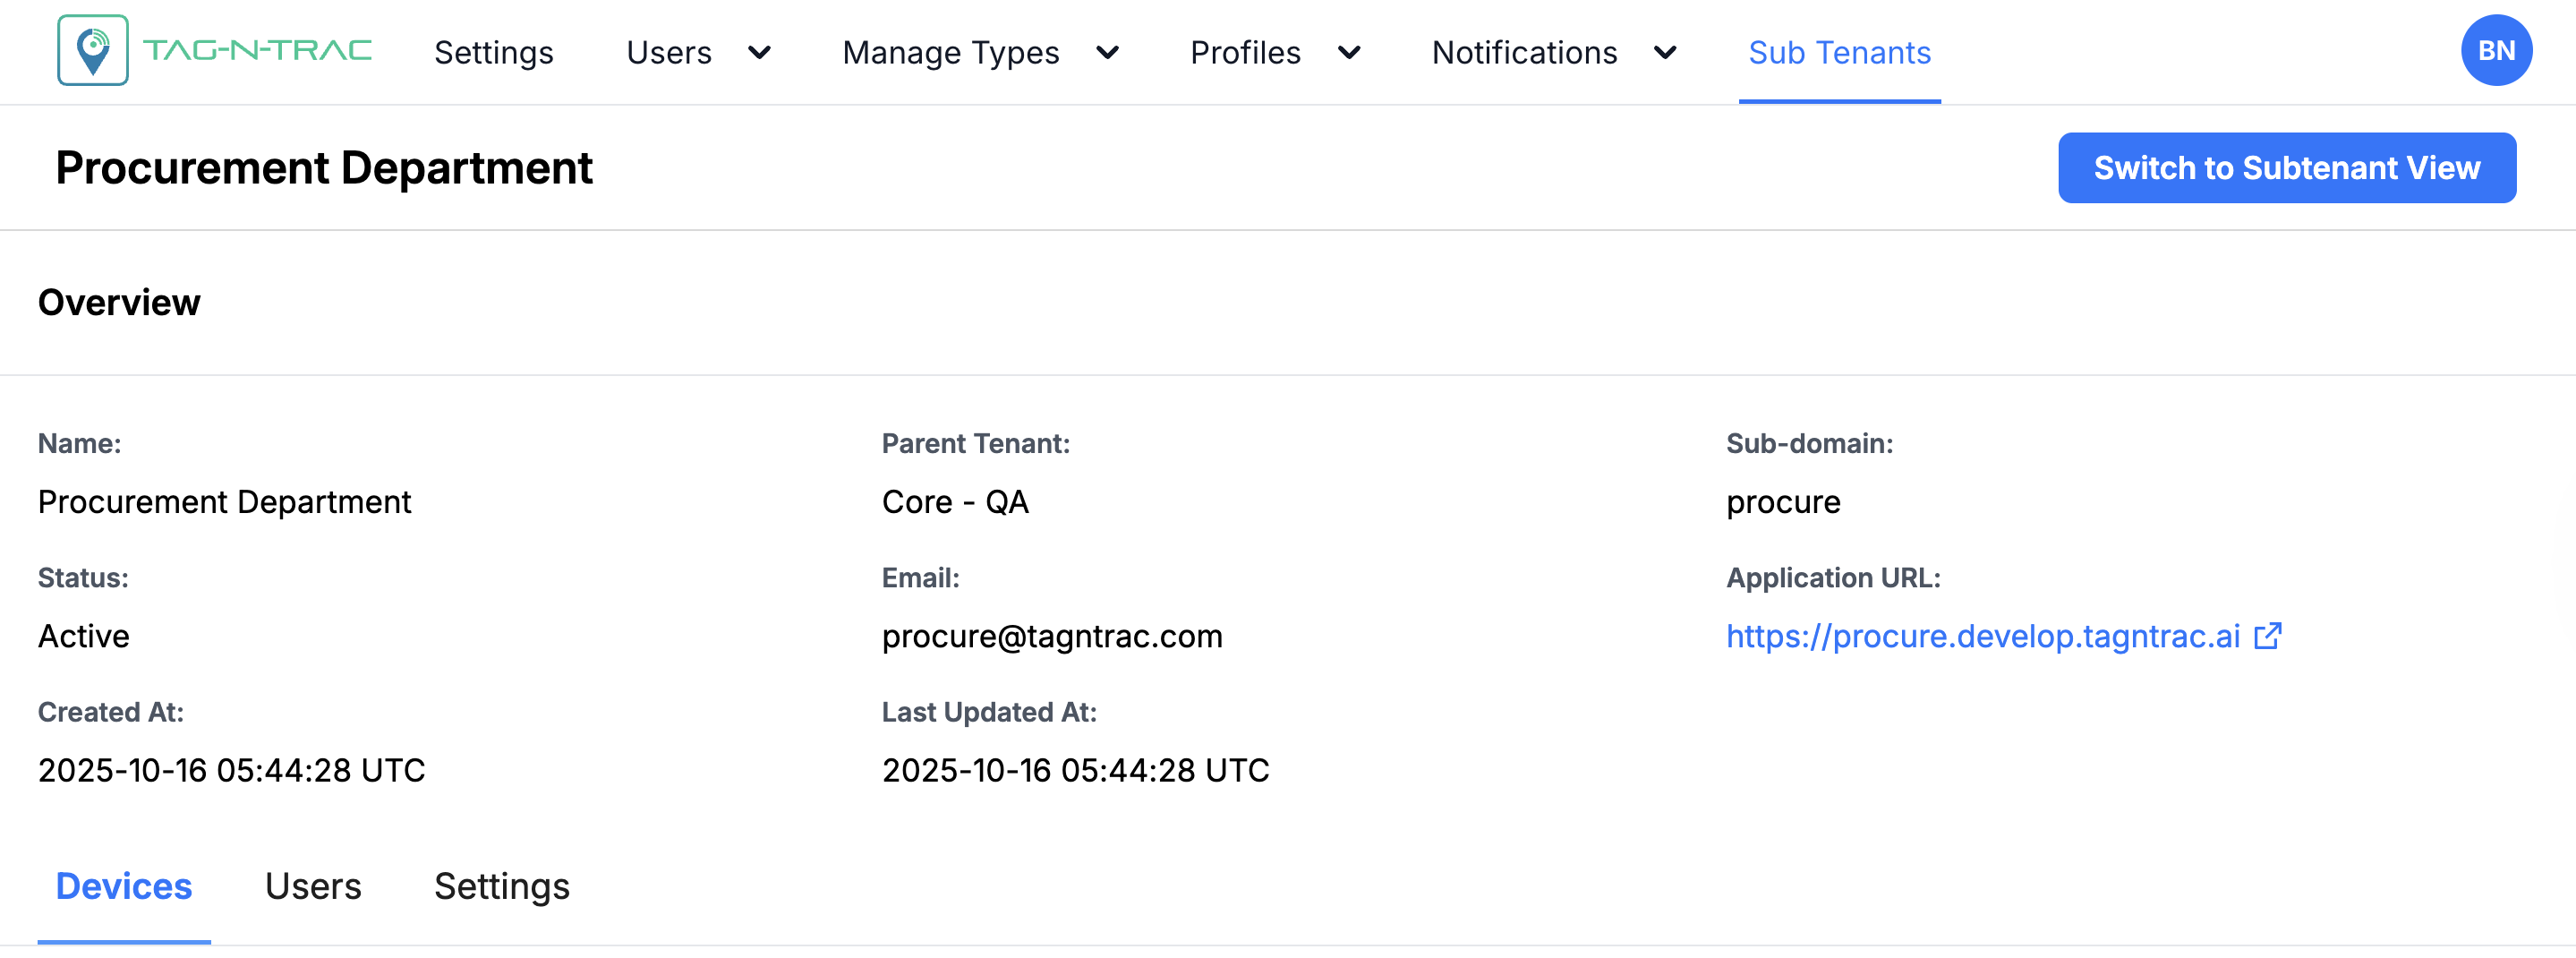2576x958 pixels.
Task: Open the Profiles navigation menu
Action: 1245,53
